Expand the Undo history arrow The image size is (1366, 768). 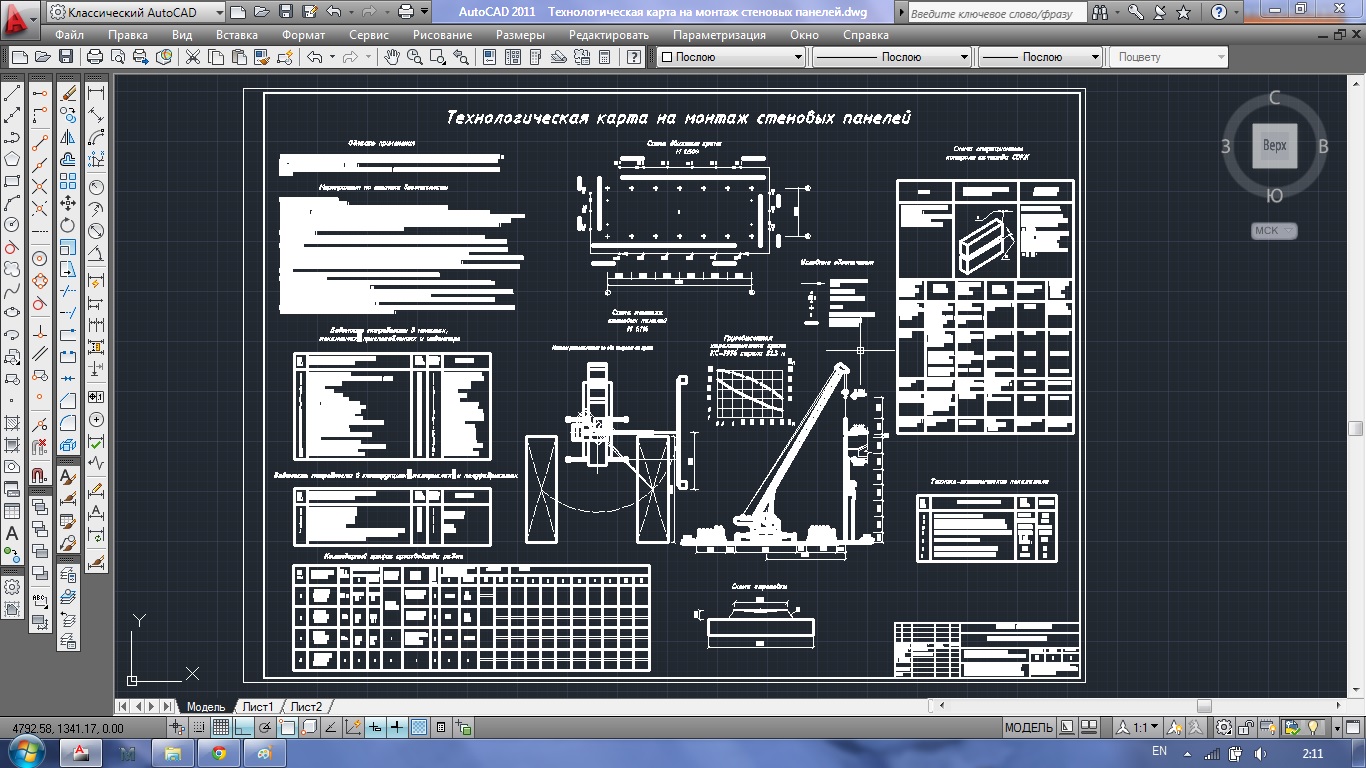332,57
